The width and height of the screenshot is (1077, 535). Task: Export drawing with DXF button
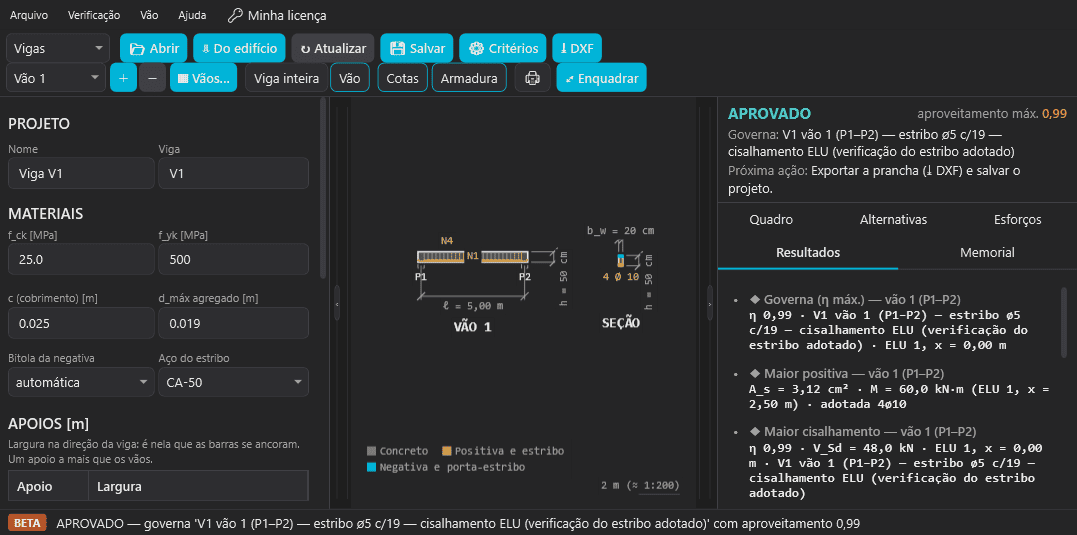[x=577, y=49]
